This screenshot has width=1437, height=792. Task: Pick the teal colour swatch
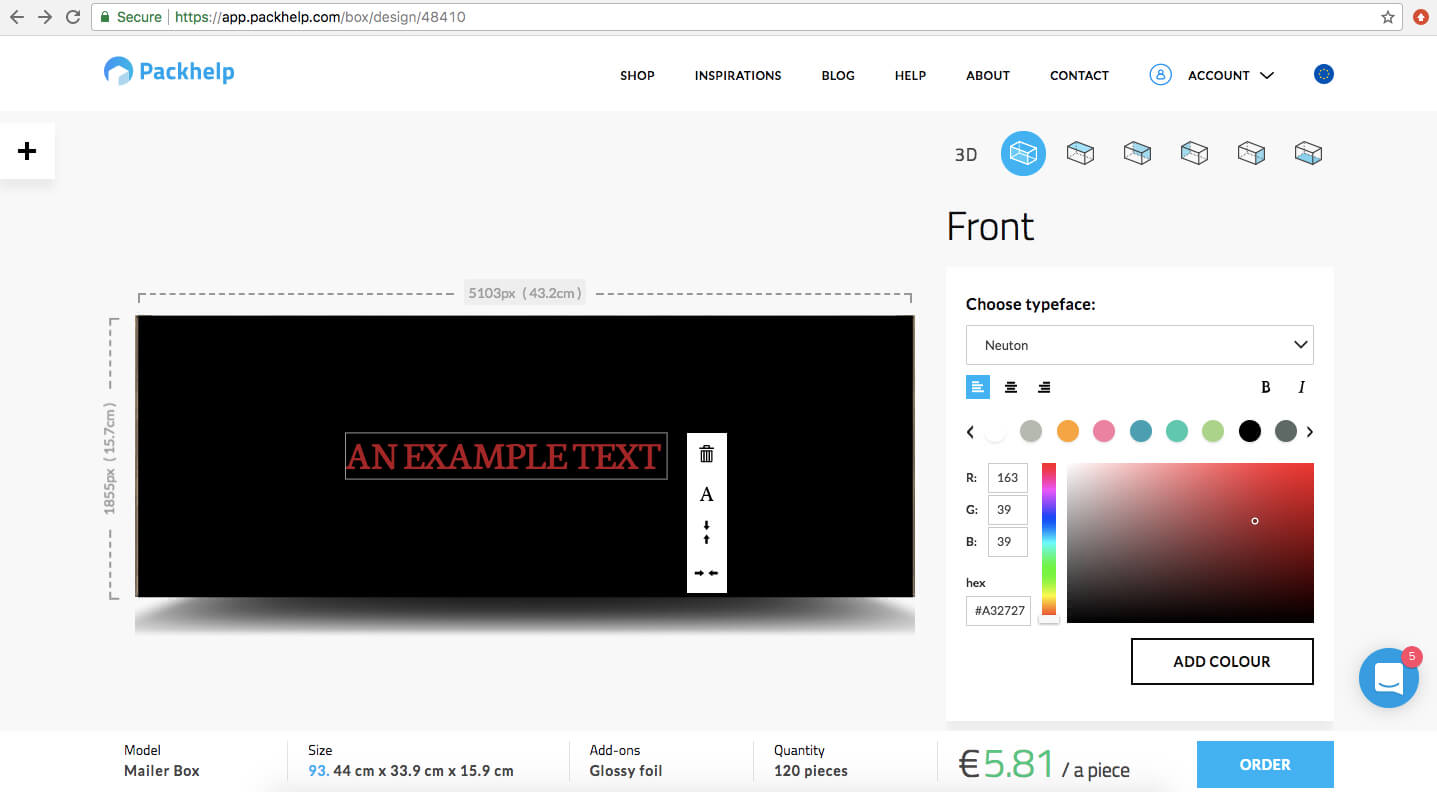pyautogui.click(x=1177, y=431)
